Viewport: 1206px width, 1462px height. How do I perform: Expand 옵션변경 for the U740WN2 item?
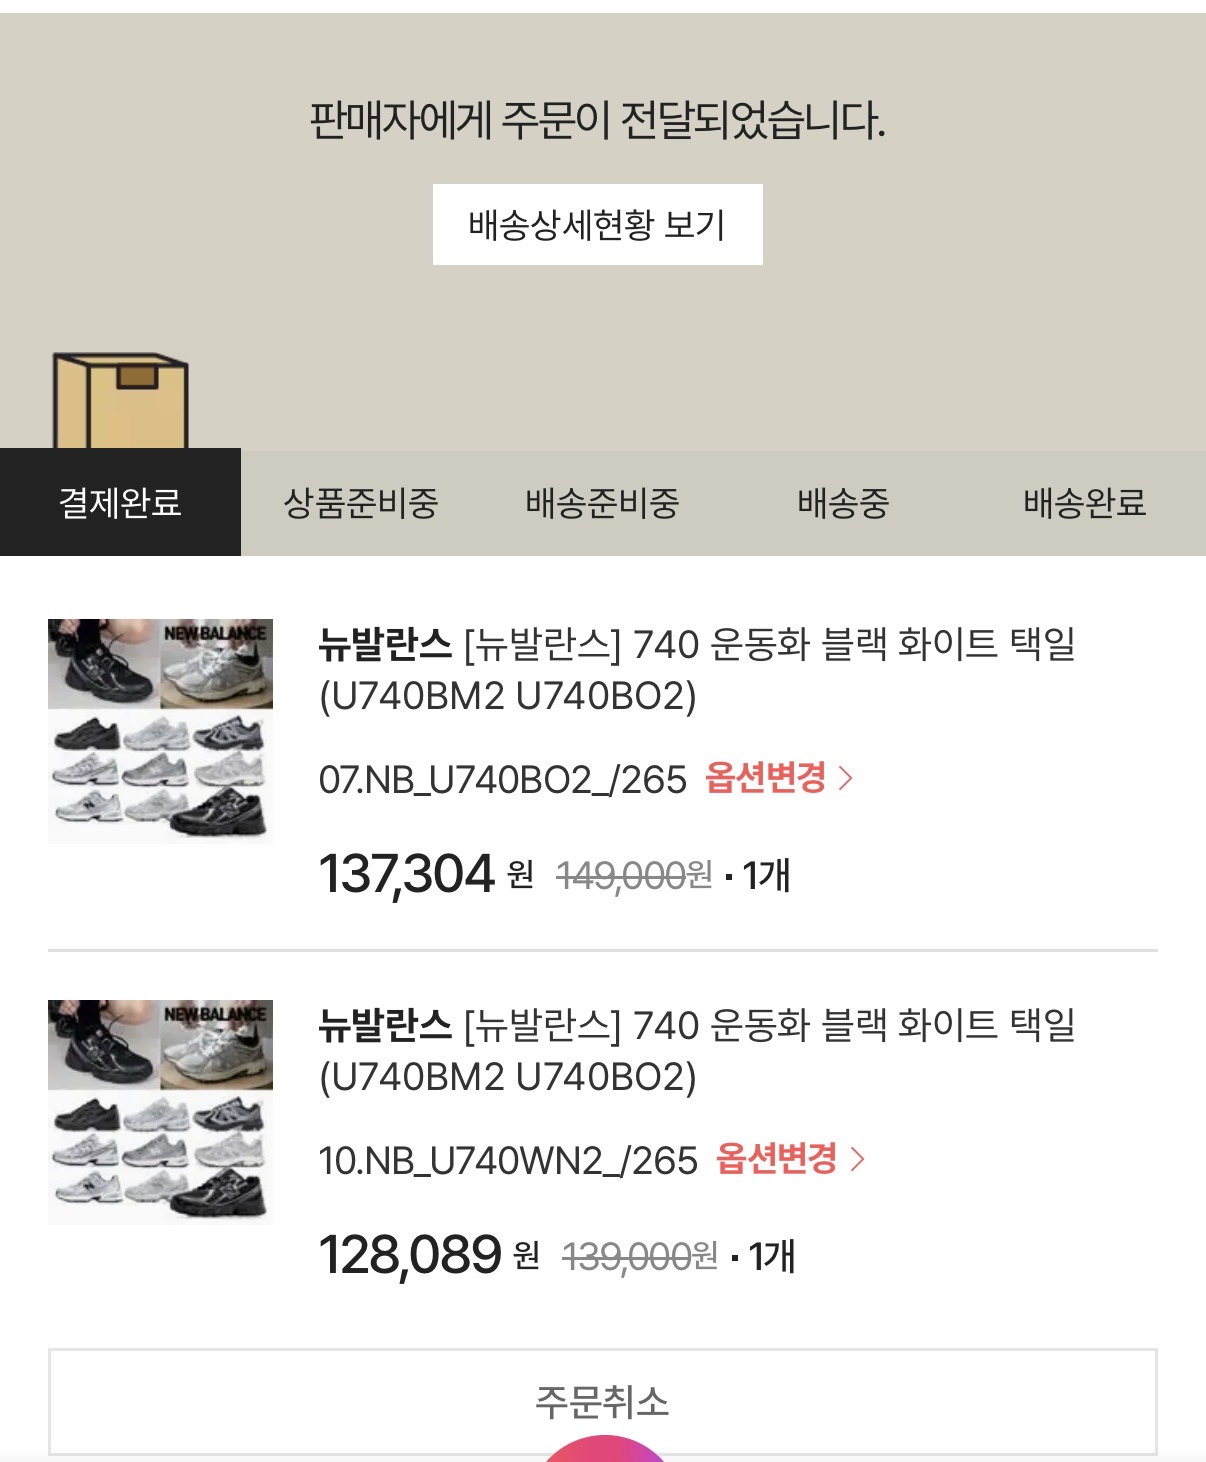pyautogui.click(x=790, y=1159)
